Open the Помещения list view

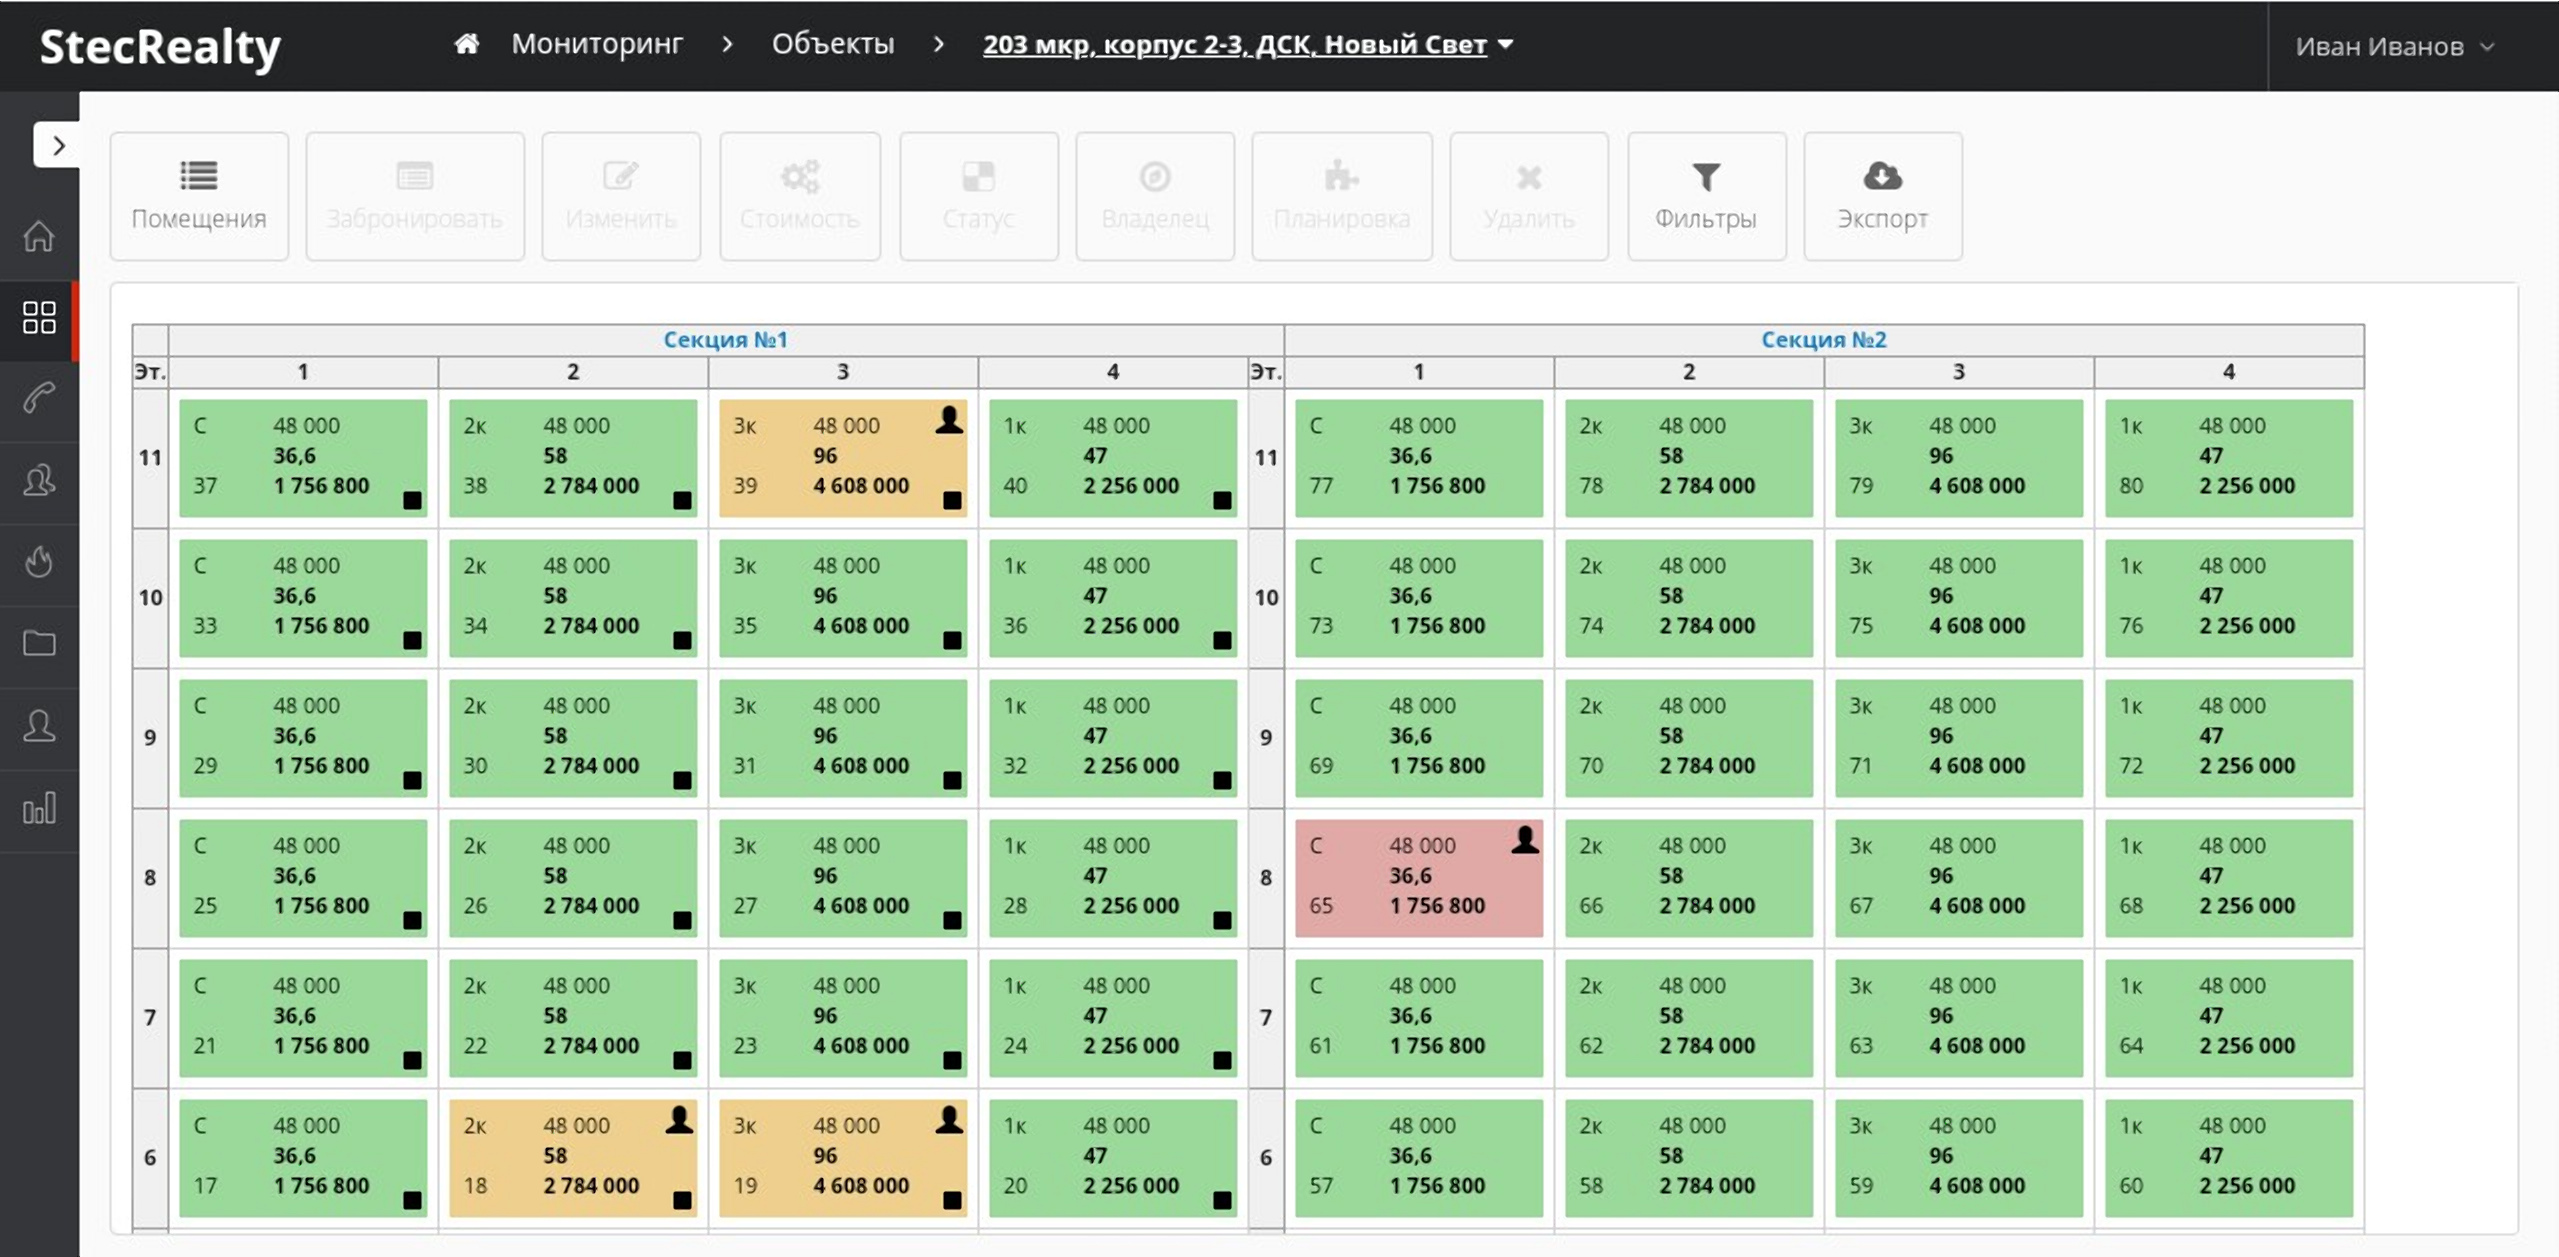pyautogui.click(x=199, y=196)
